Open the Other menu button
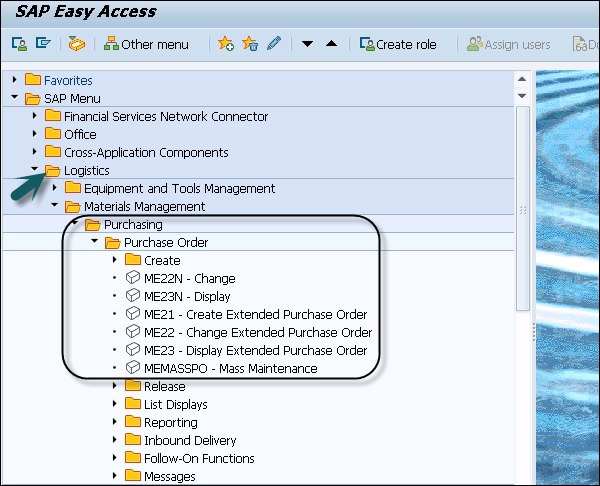 146,45
